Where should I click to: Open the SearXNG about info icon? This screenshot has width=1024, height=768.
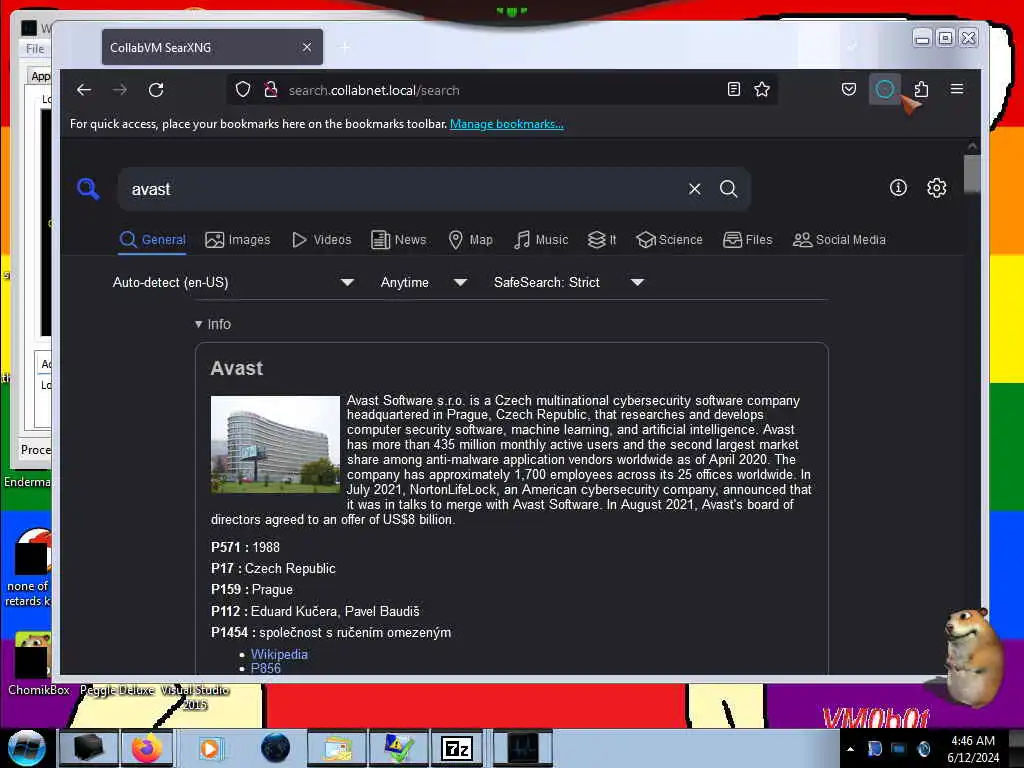point(898,188)
